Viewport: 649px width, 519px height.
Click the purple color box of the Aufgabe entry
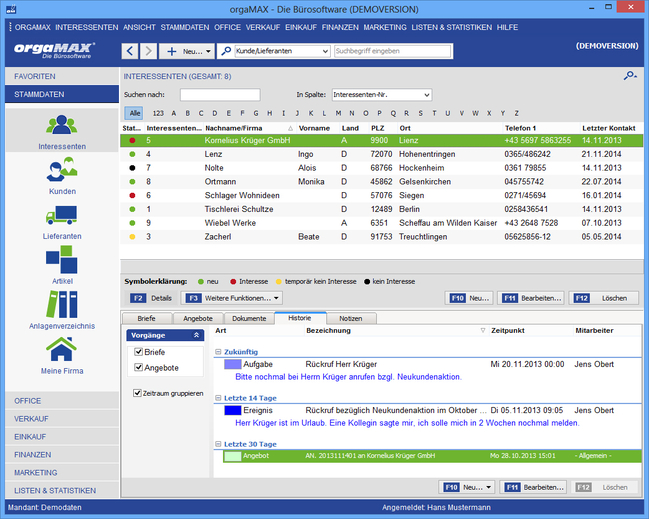tap(232, 364)
